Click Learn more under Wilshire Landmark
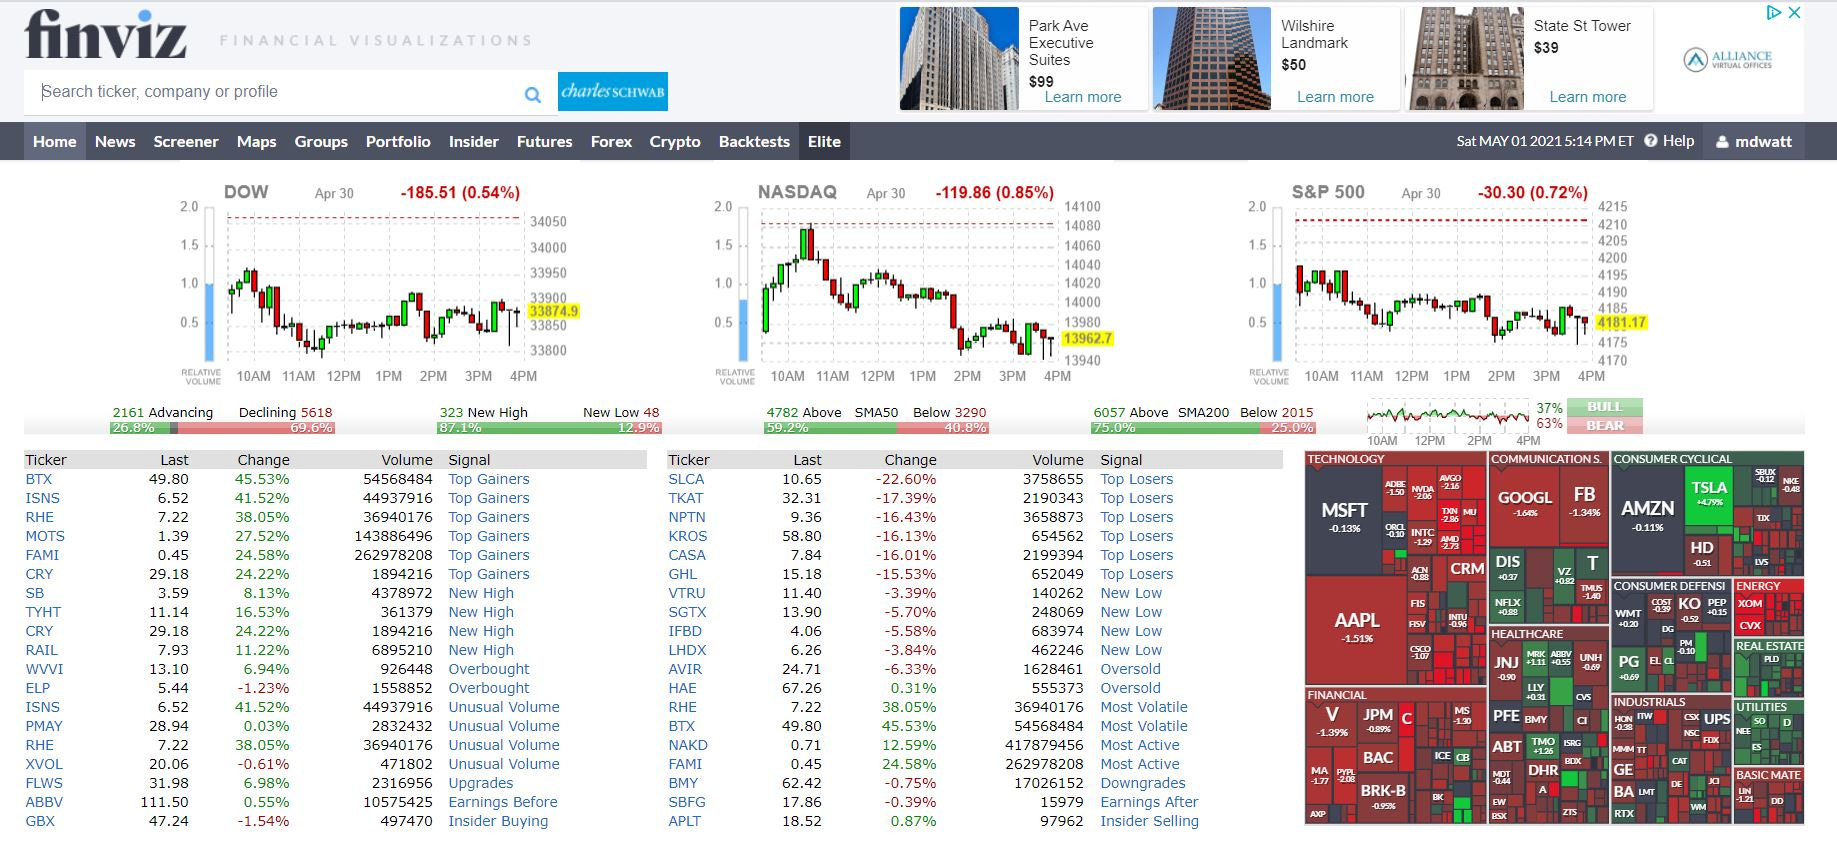This screenshot has height=844, width=1837. [1335, 97]
